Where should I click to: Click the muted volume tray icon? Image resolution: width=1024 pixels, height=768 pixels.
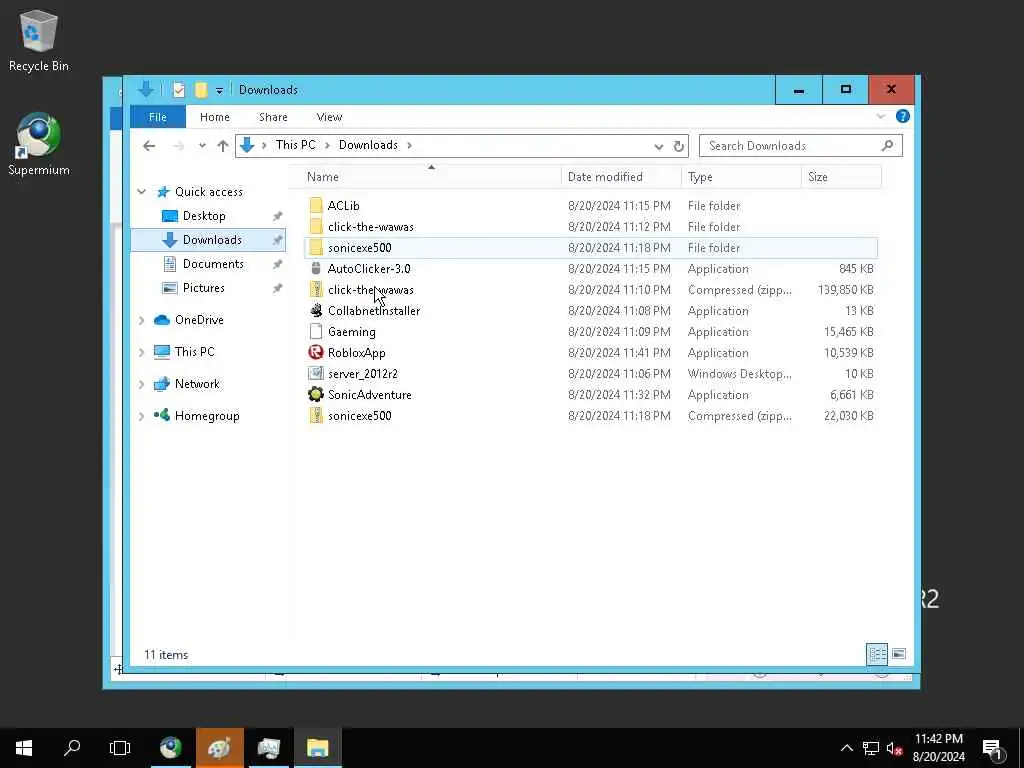[894, 748]
